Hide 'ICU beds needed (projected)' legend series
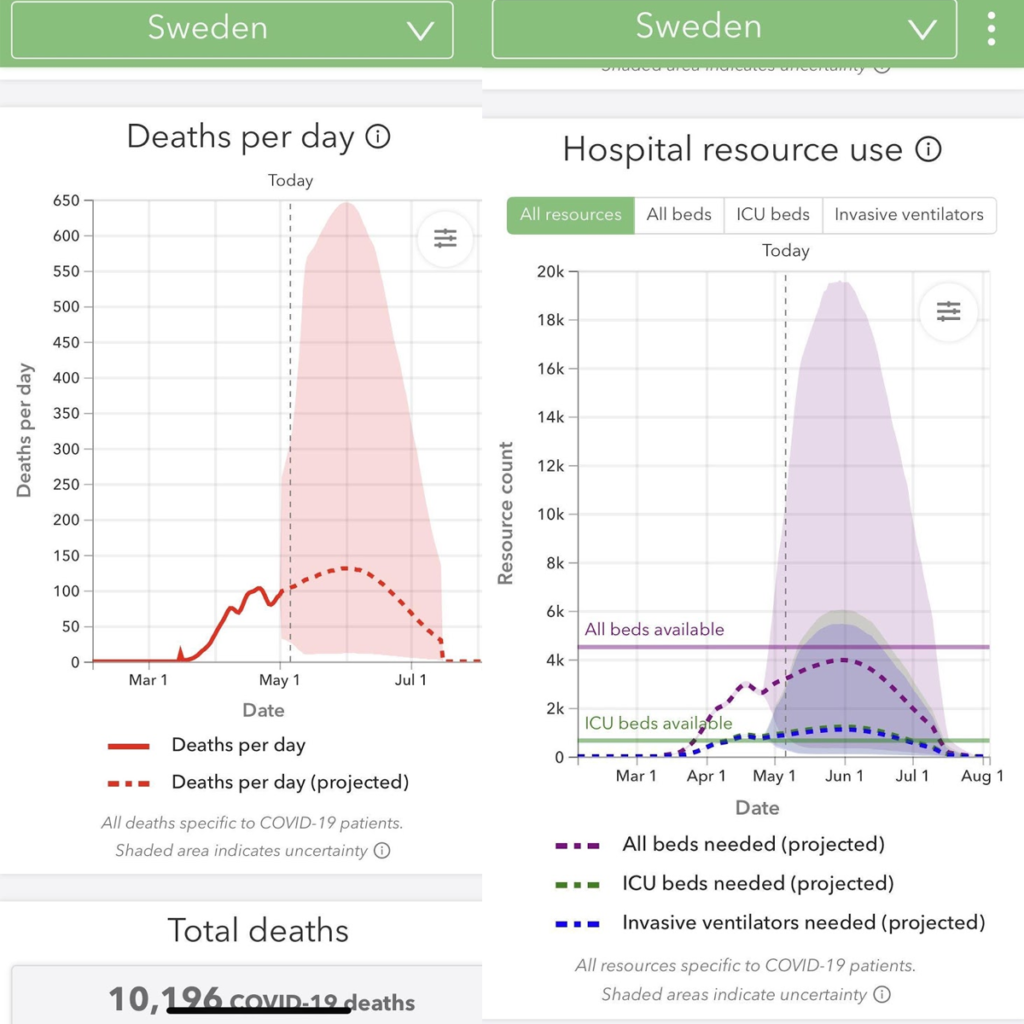Screen dimensions: 1024x1024 point(757,884)
